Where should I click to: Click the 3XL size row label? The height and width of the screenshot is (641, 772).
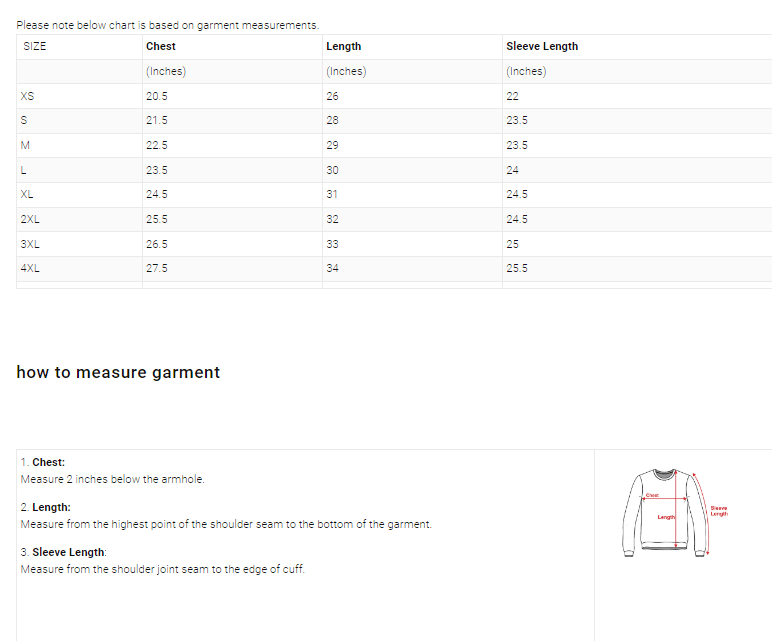(x=30, y=244)
